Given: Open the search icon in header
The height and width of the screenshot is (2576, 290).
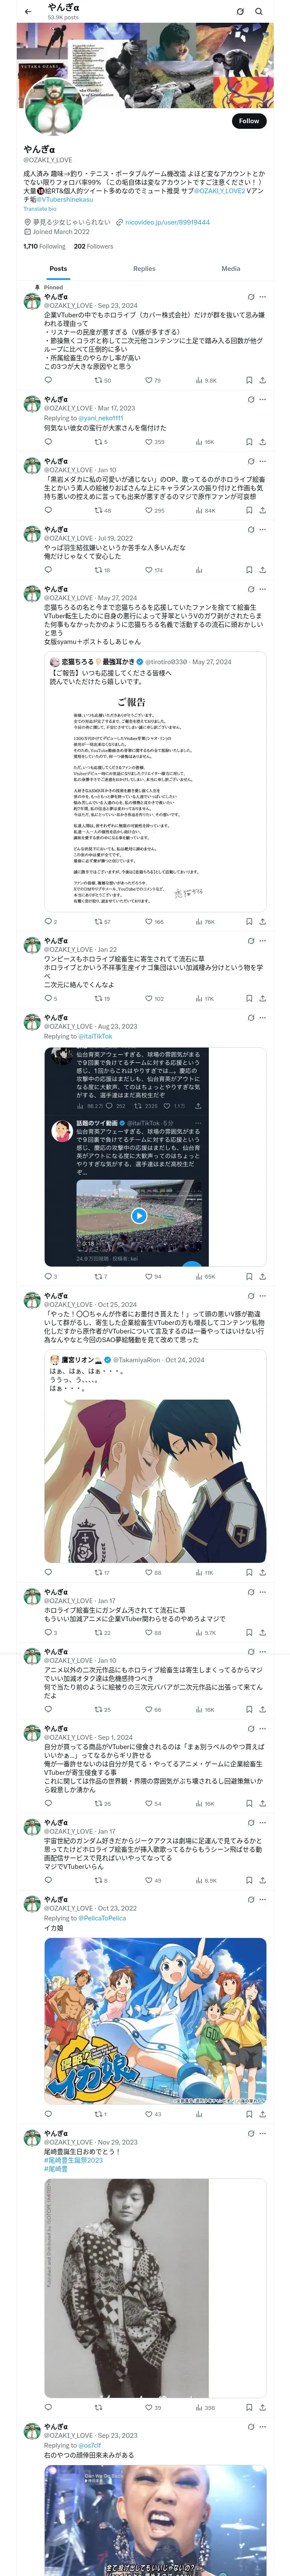Looking at the screenshot, I should [x=259, y=11].
